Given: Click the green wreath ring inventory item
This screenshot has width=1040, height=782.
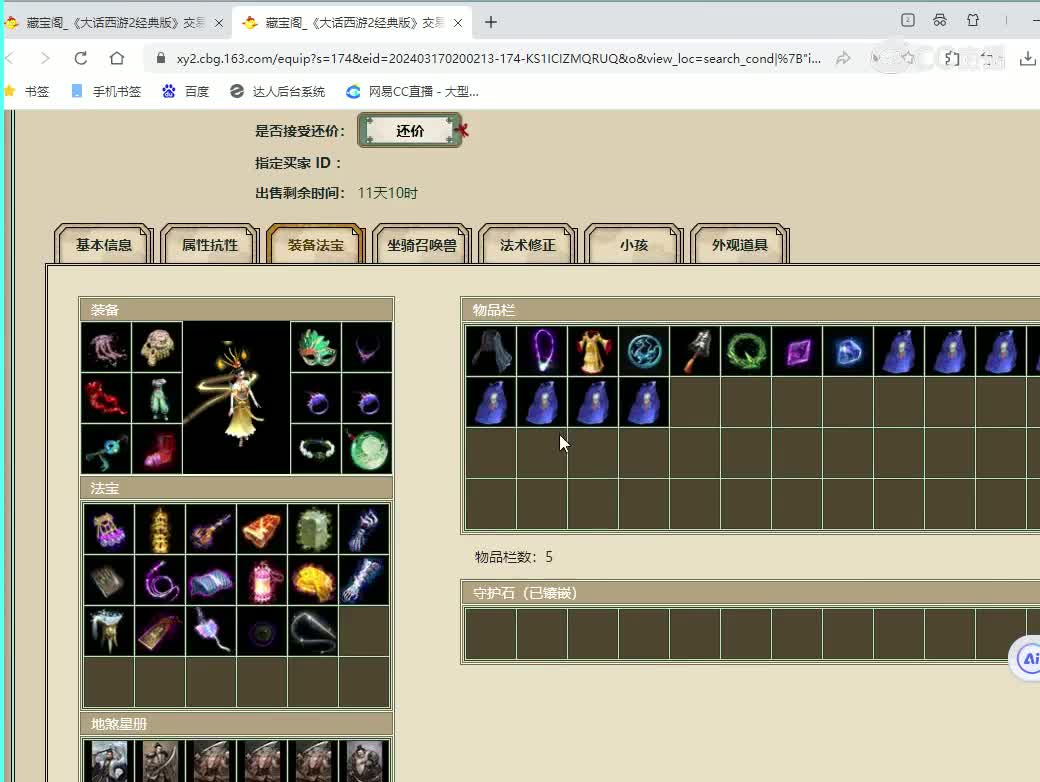Looking at the screenshot, I should click(746, 350).
